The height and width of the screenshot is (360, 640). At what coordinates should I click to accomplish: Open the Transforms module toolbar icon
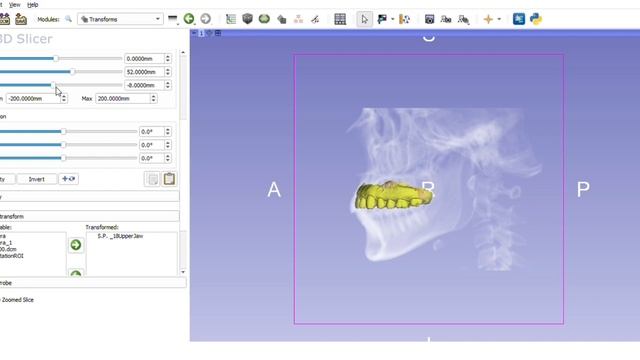point(281,19)
